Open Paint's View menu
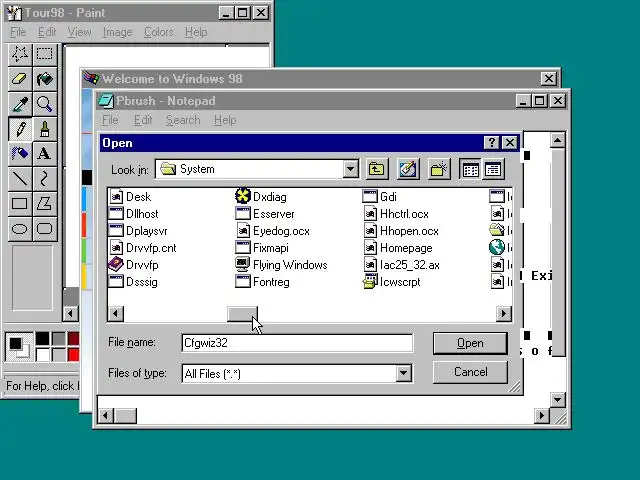This screenshot has width=640, height=480. pyautogui.click(x=80, y=32)
